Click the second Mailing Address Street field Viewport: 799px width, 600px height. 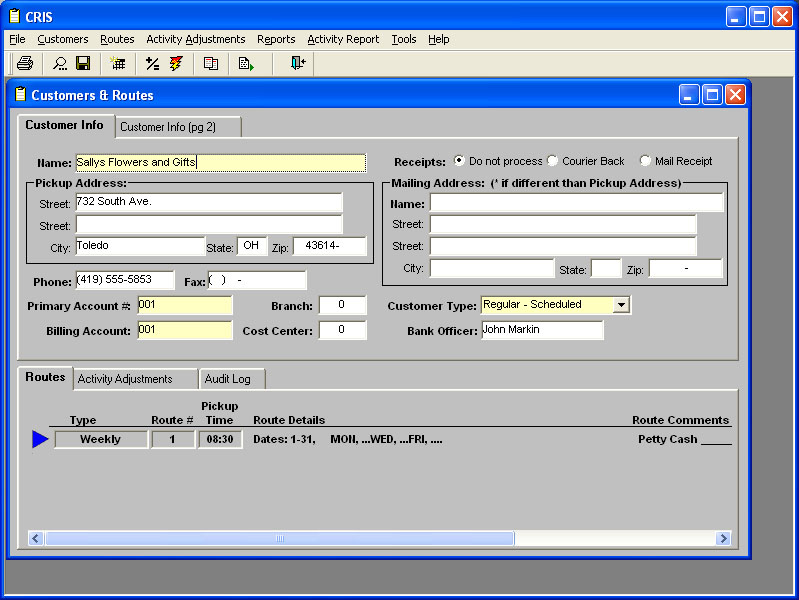[563, 246]
